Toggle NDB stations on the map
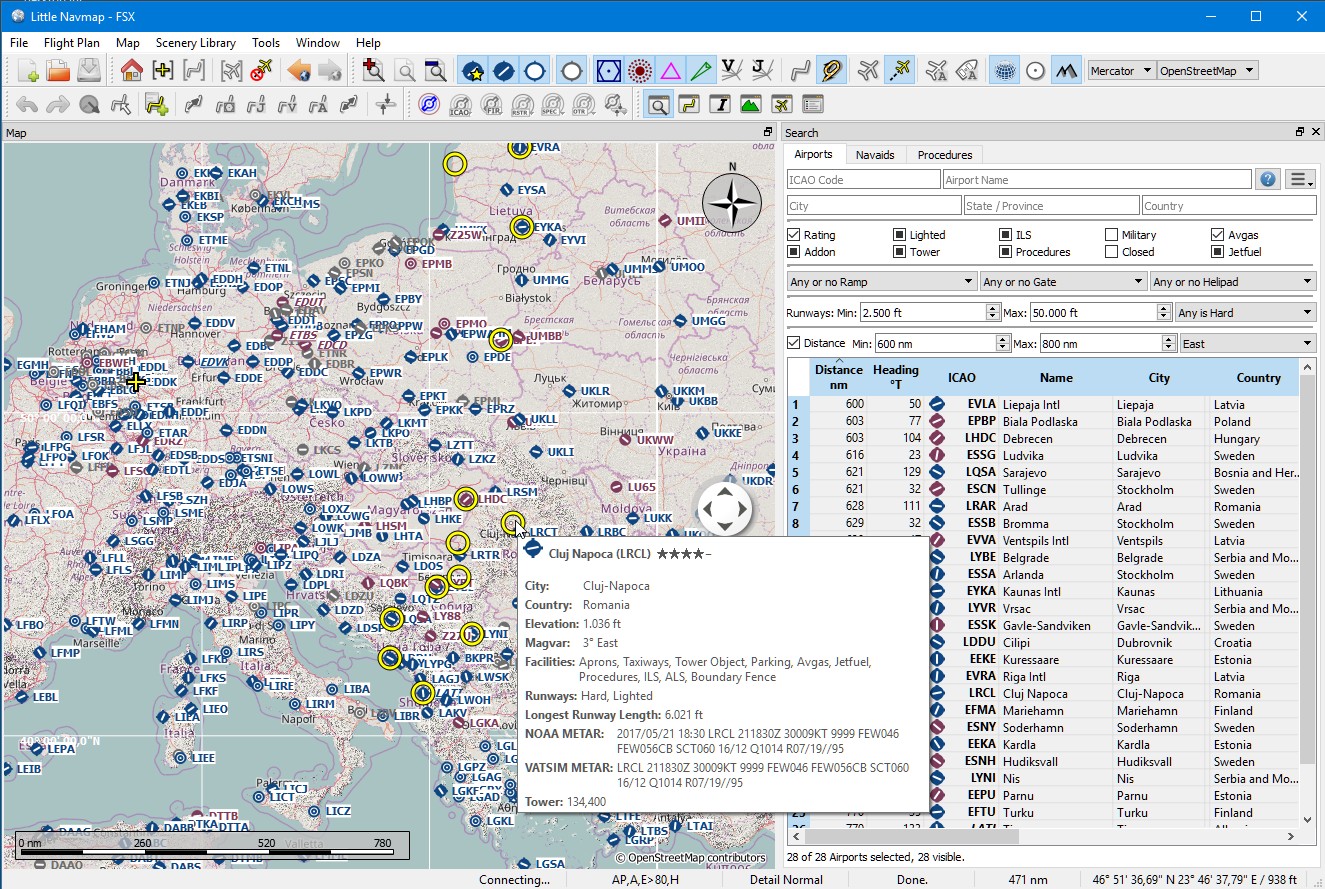This screenshot has width=1325, height=889. point(640,71)
